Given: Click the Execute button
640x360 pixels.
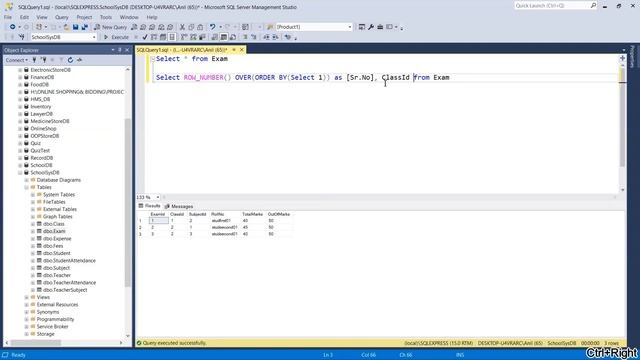Looking at the screenshot, I should pos(116,37).
